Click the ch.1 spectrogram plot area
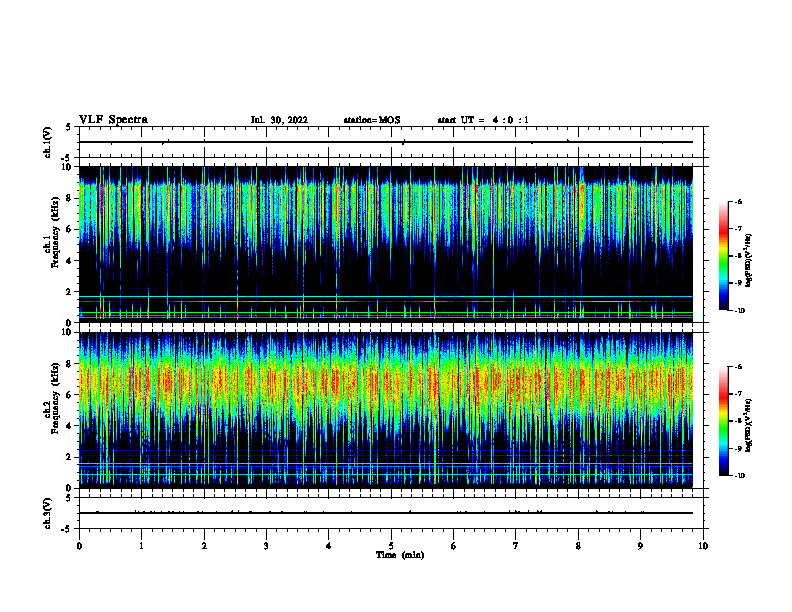This screenshot has width=792, height=612. click(385, 244)
